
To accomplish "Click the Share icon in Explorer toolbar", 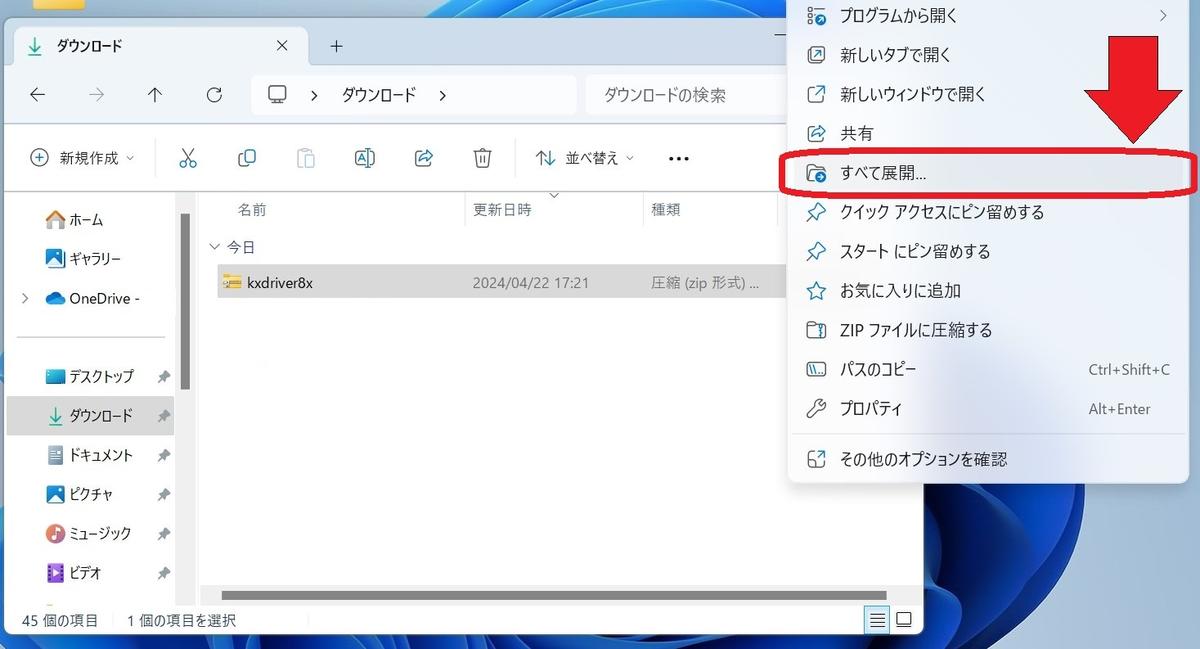I will coord(423,158).
